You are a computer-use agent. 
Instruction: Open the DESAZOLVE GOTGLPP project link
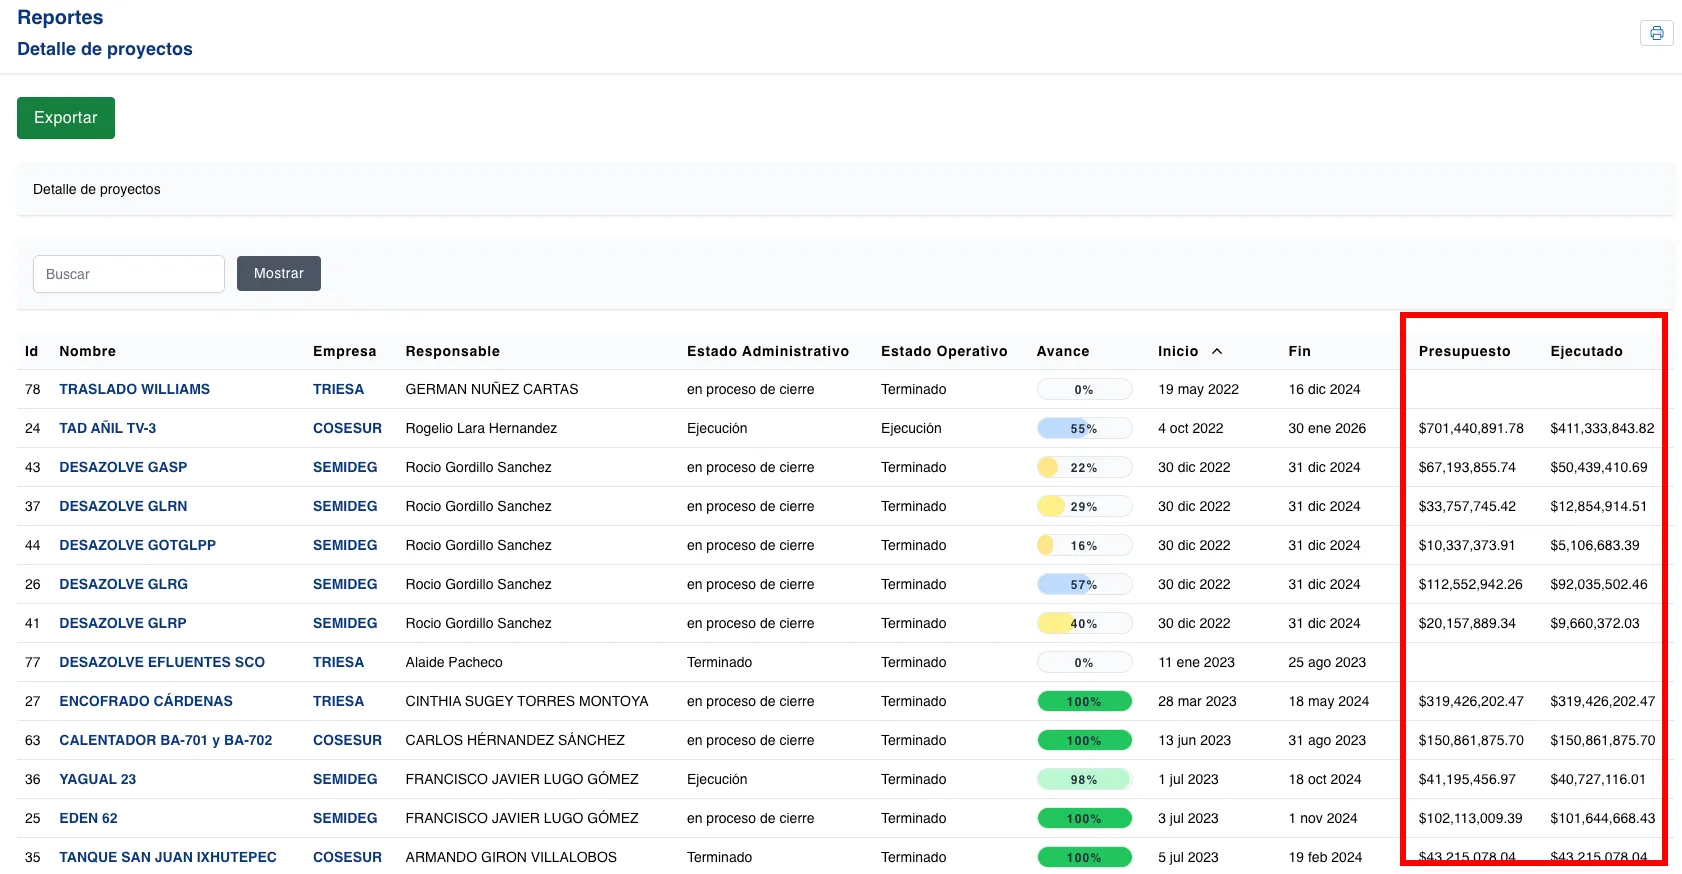[137, 545]
